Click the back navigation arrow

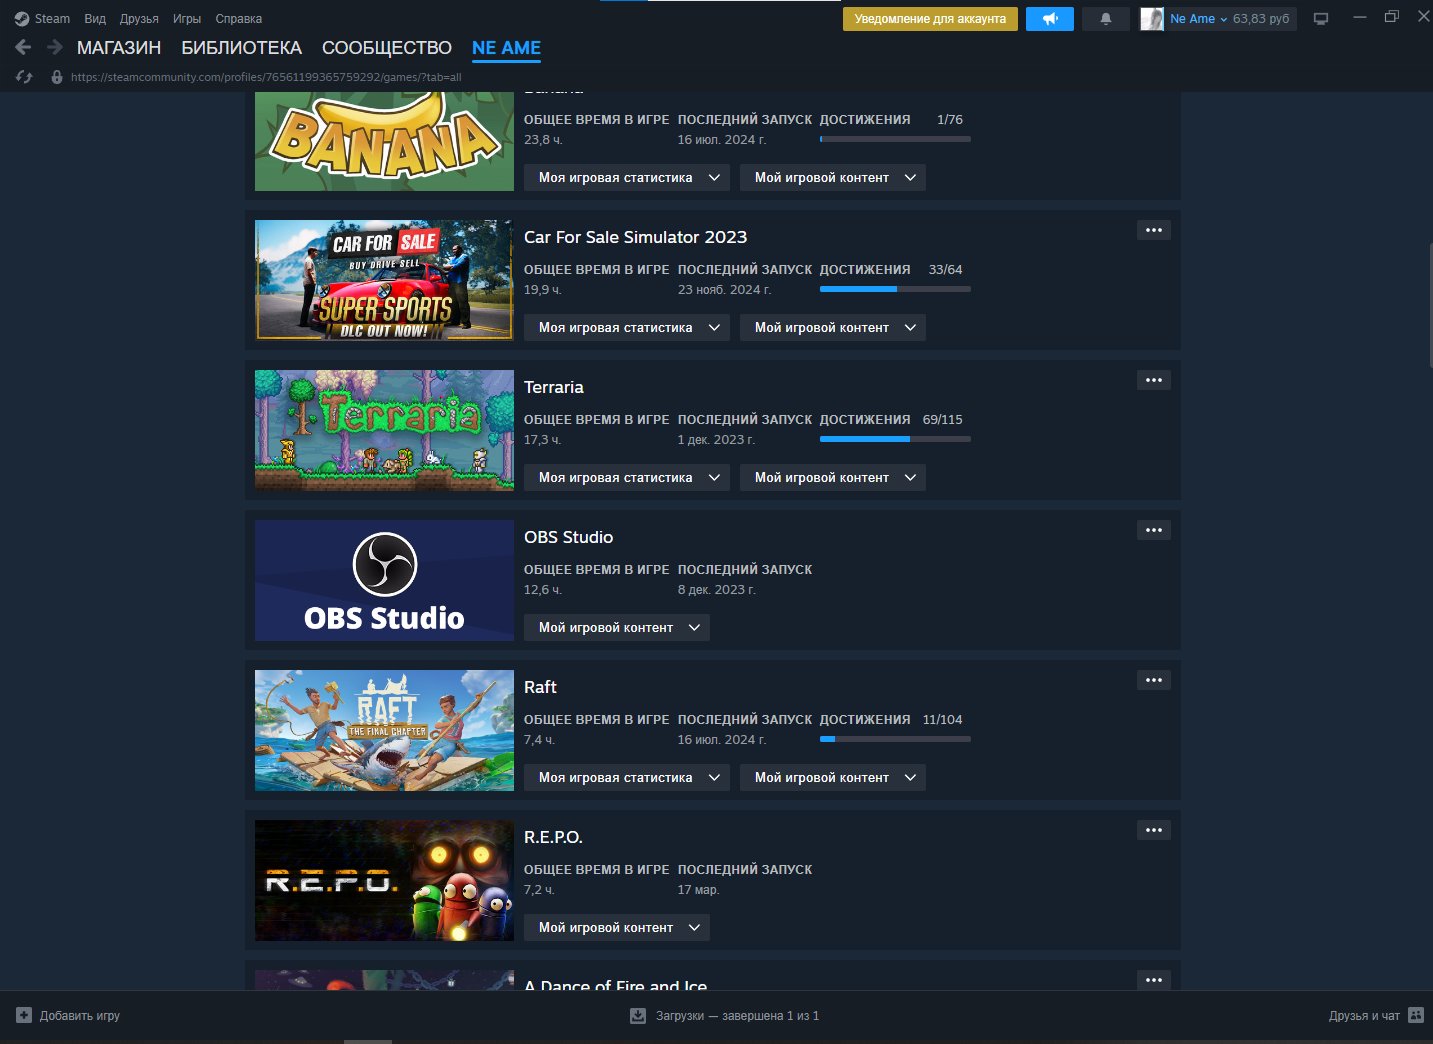pyautogui.click(x=24, y=47)
